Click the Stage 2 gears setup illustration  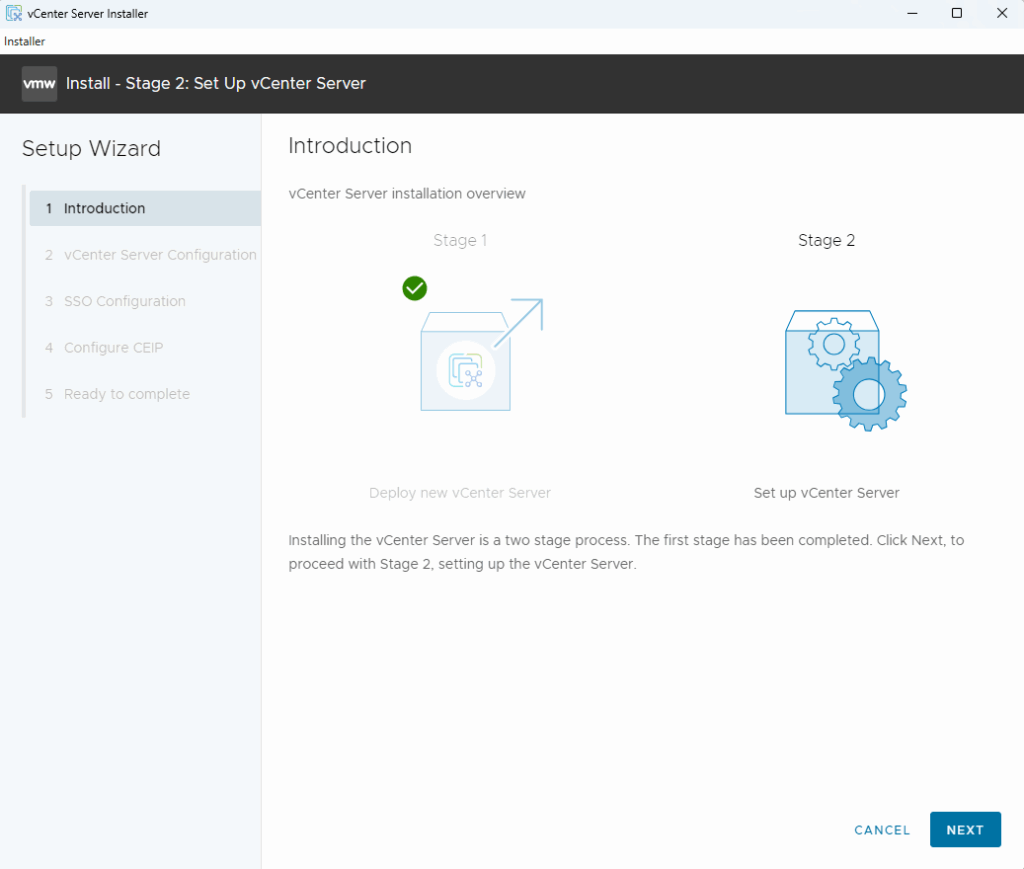point(846,370)
